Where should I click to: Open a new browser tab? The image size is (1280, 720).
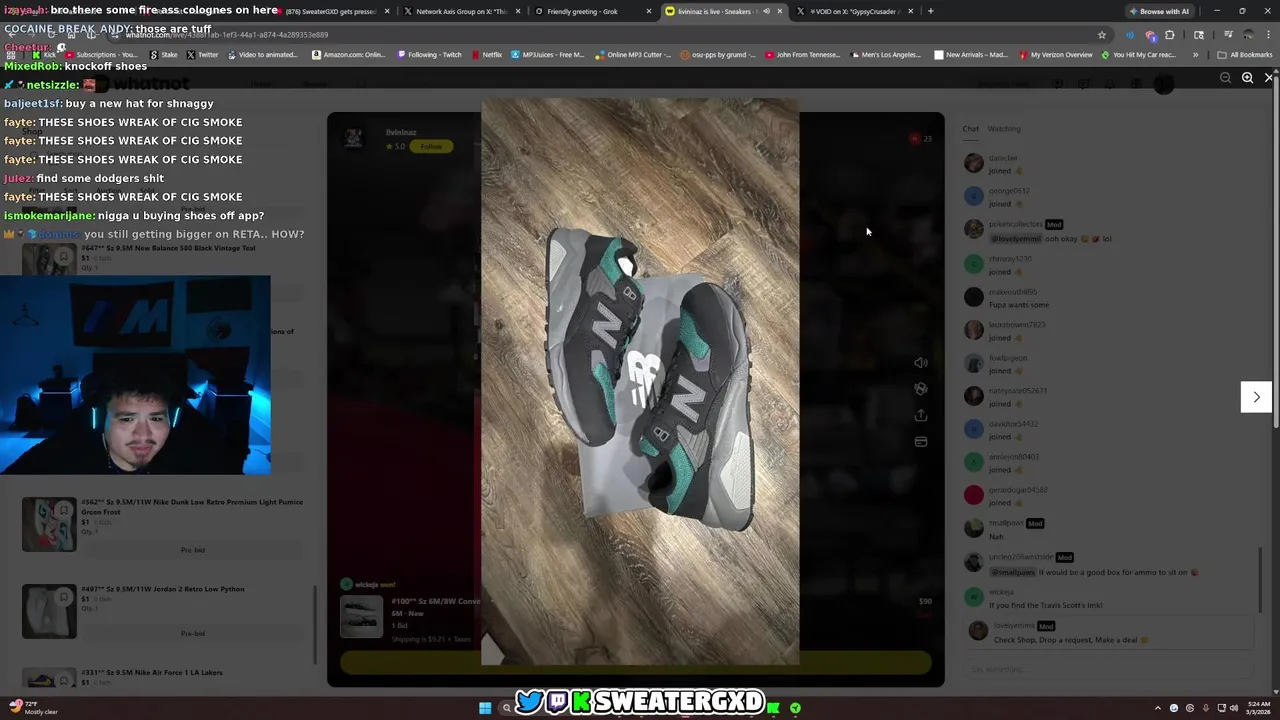tap(930, 11)
